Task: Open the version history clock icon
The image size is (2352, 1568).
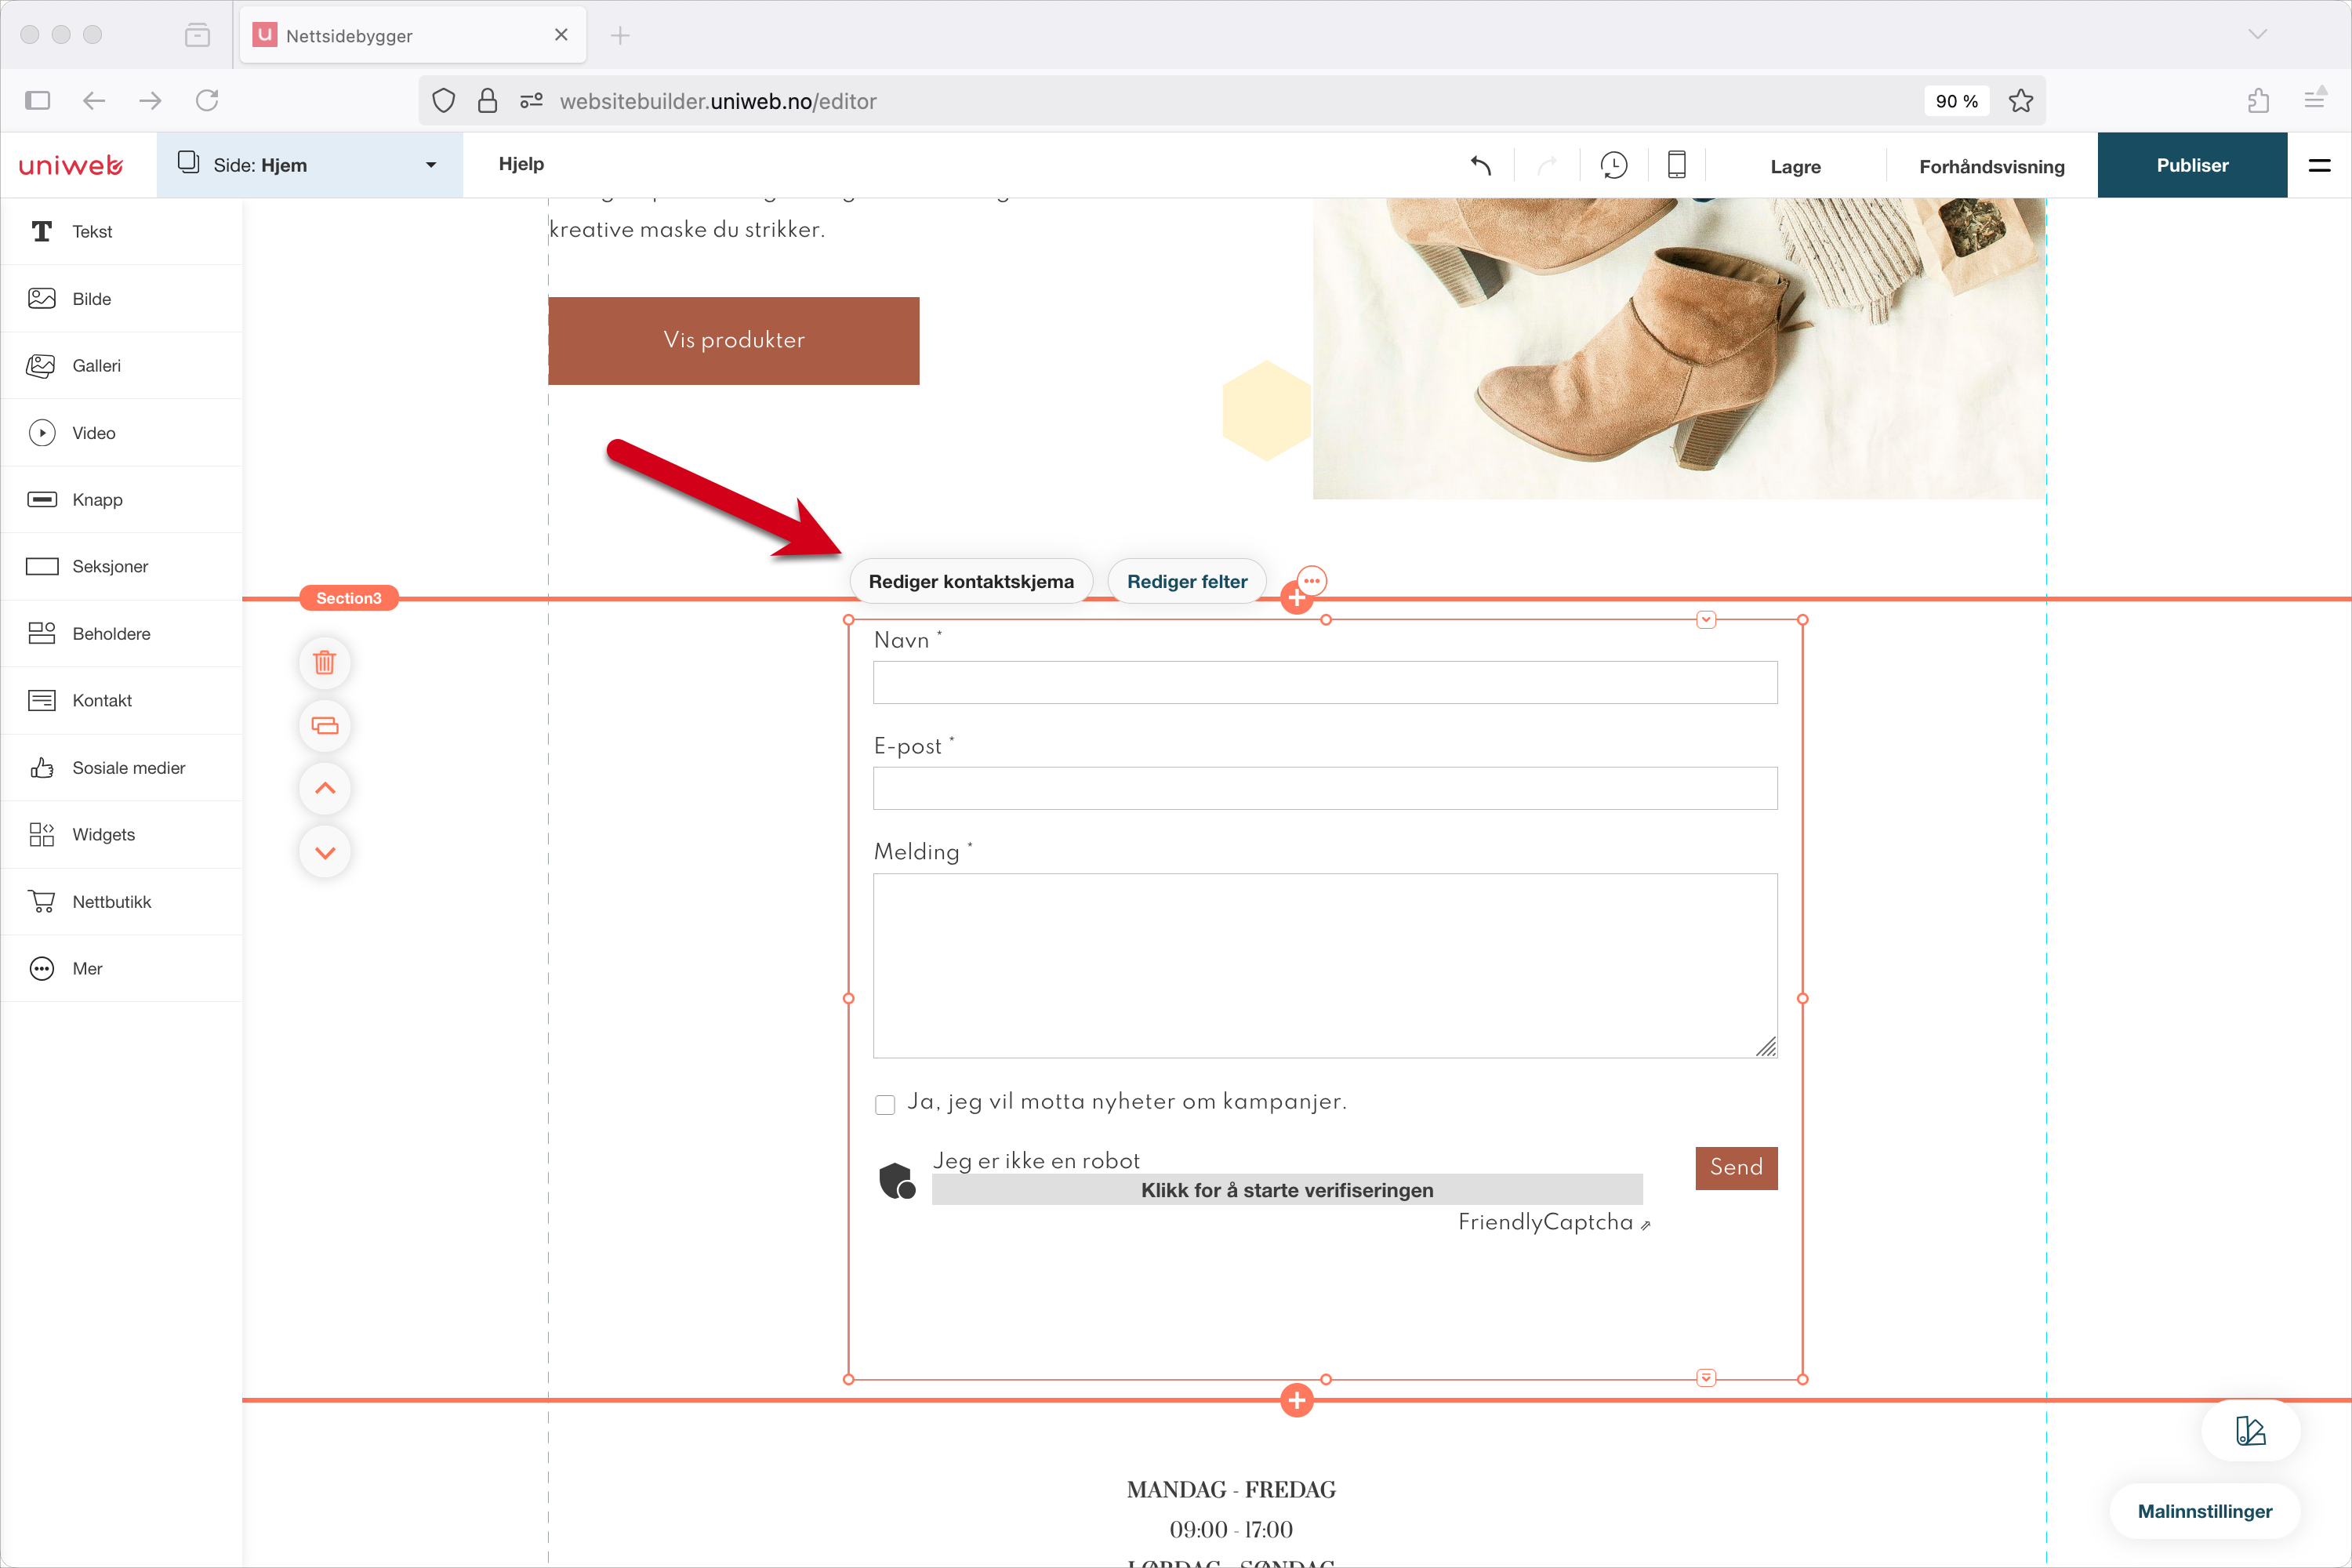Action: coord(1614,165)
